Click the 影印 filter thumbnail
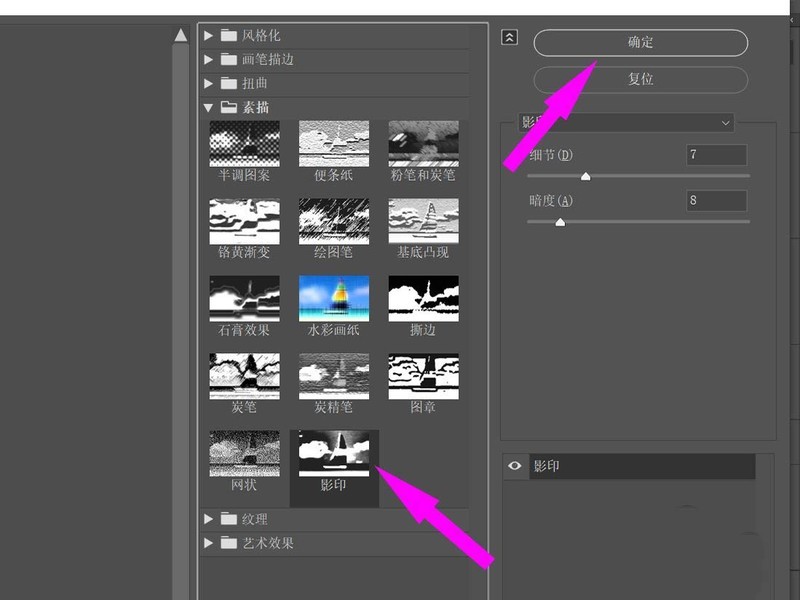 click(334, 452)
